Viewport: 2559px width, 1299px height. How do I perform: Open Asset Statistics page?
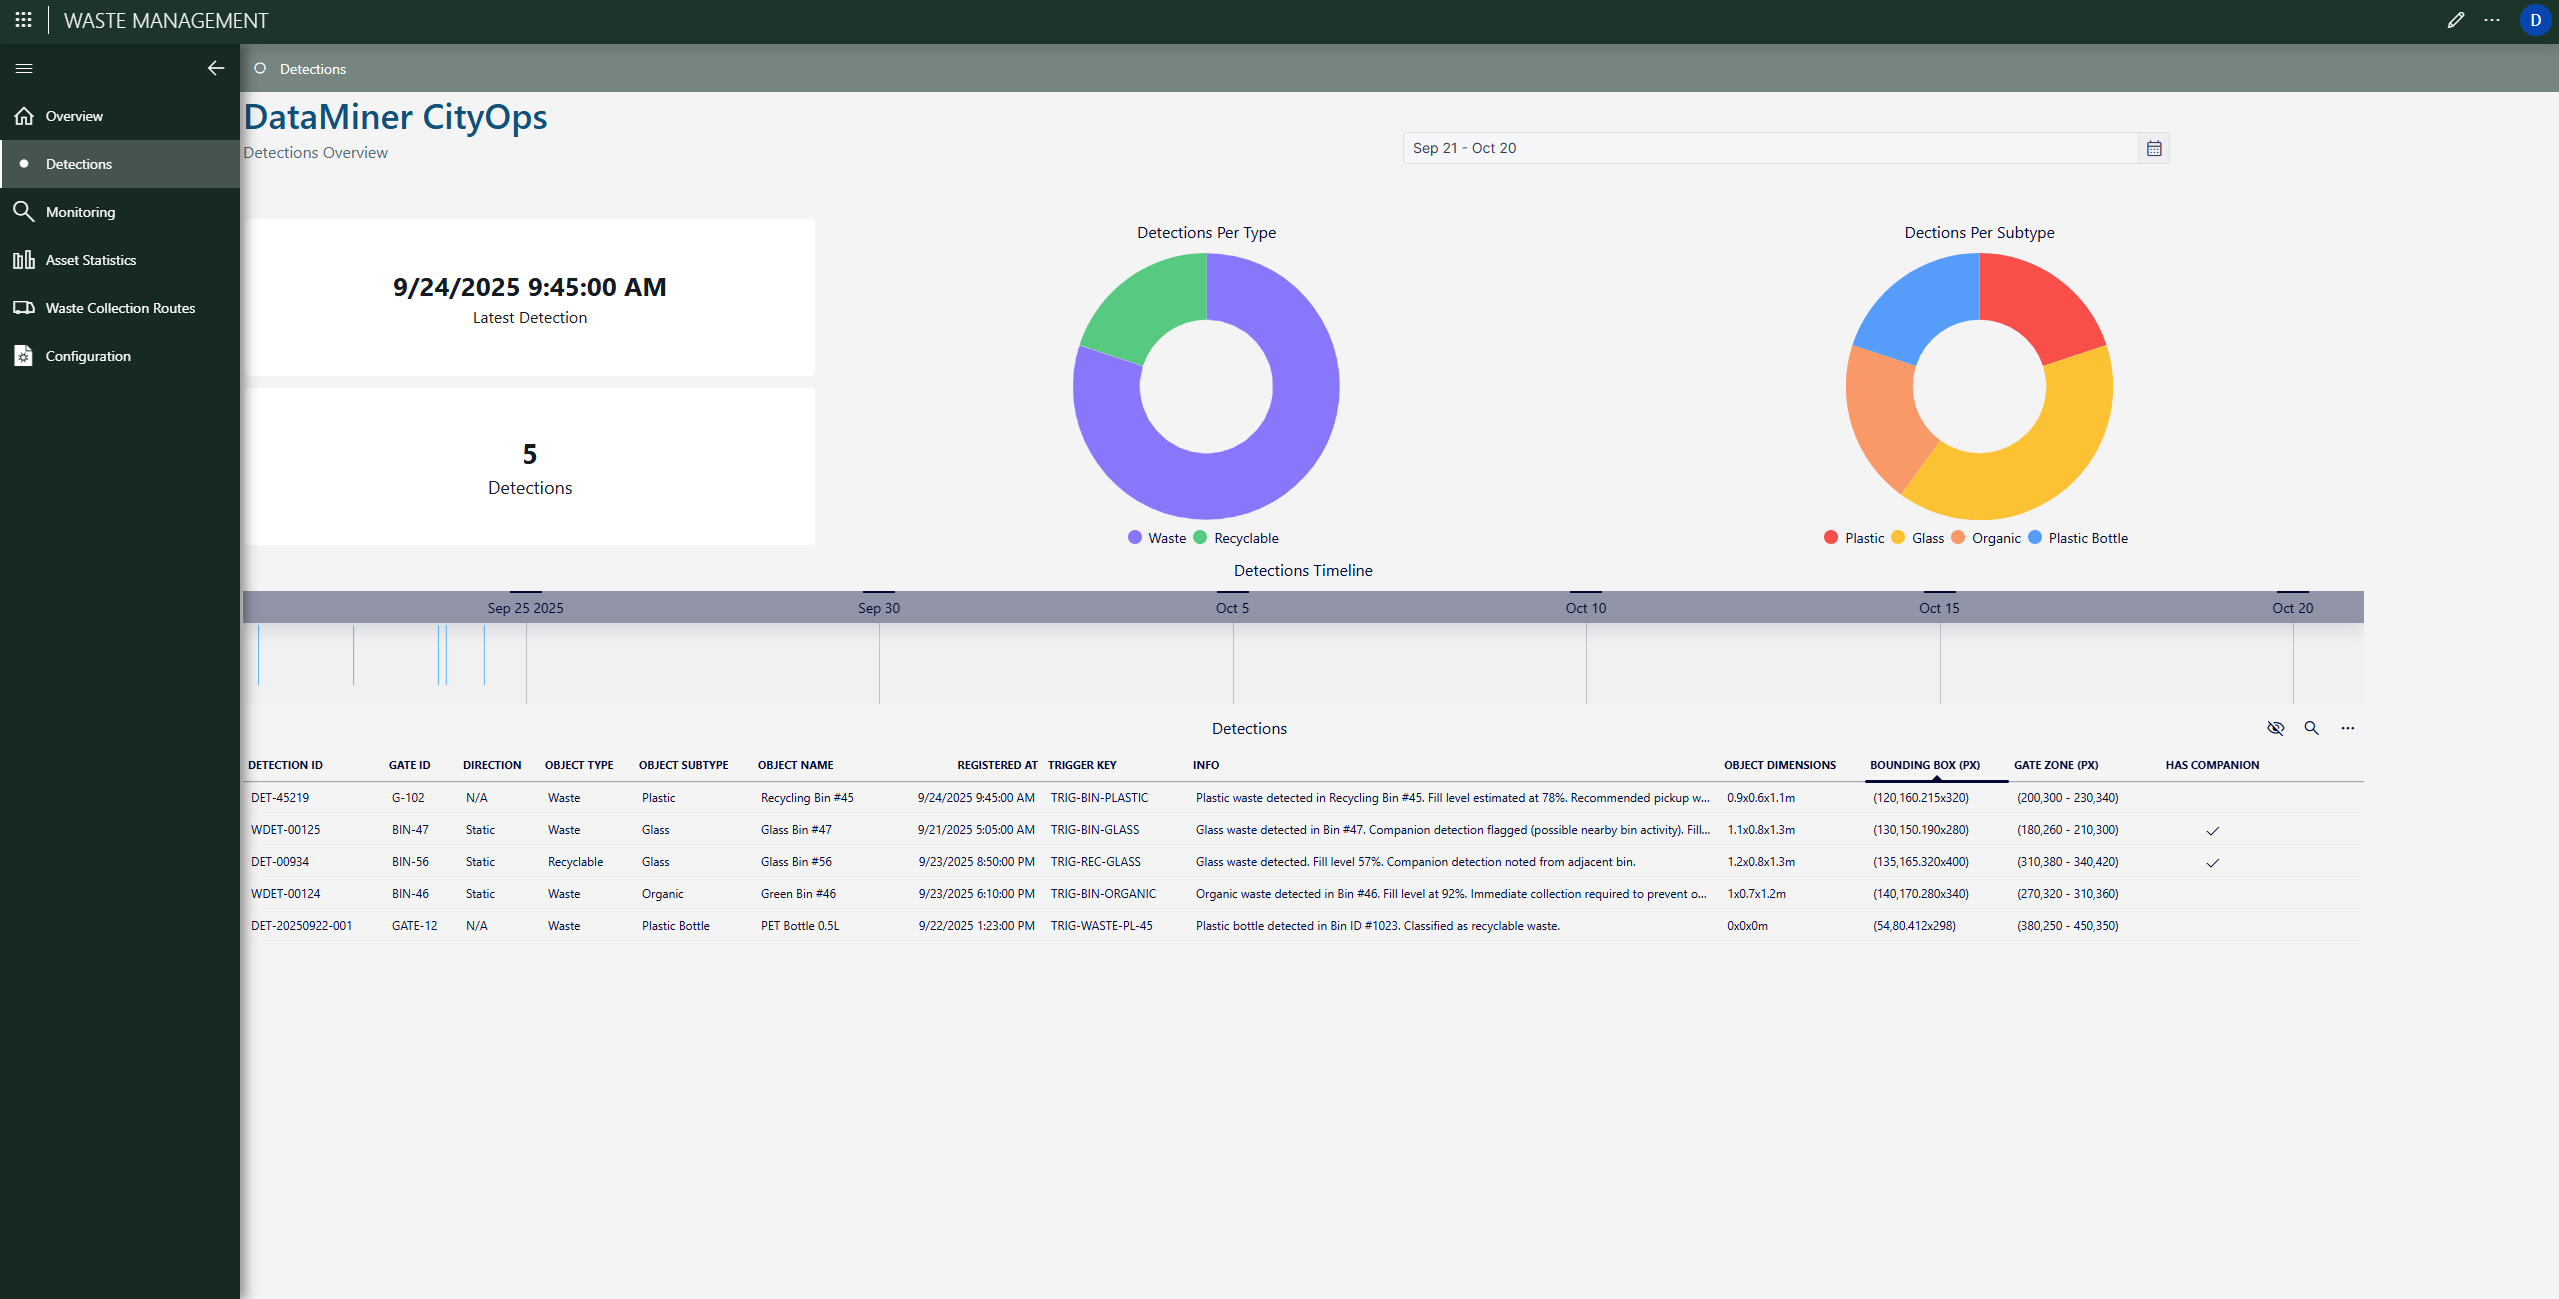click(x=90, y=260)
